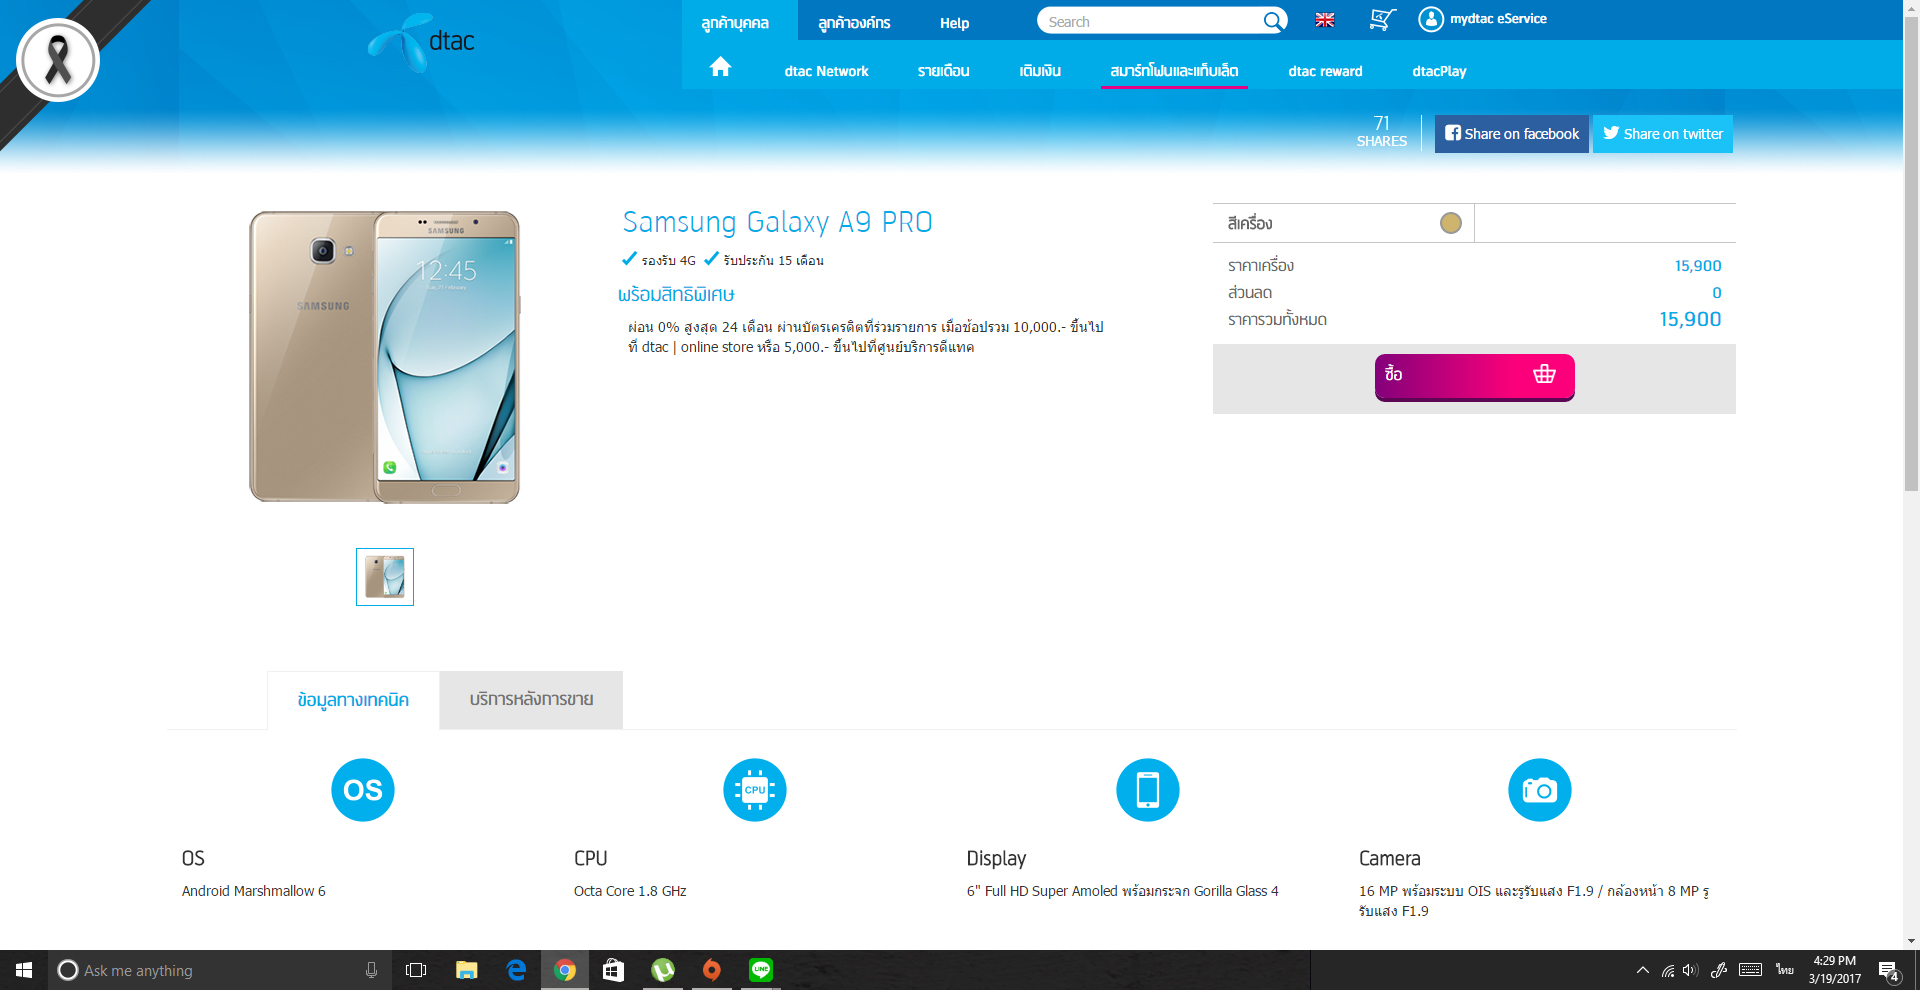Click the Samsung Galaxy A9 PRO title
The image size is (1920, 990).
[x=777, y=222]
